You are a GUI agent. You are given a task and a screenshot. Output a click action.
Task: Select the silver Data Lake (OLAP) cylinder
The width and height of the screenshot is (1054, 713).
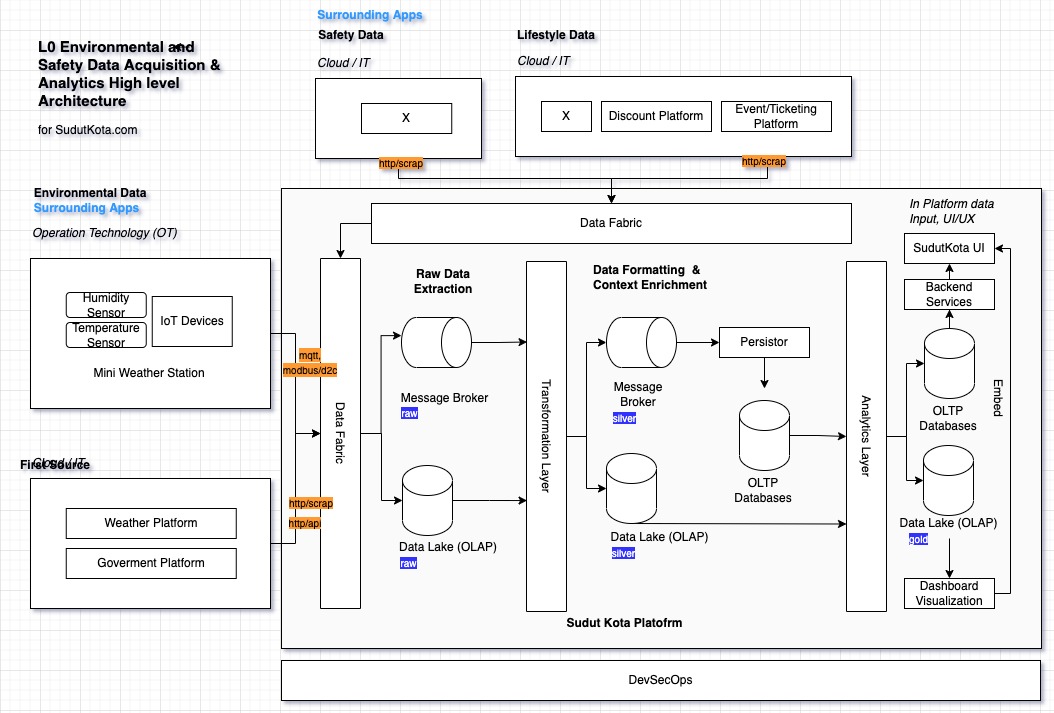click(x=631, y=489)
